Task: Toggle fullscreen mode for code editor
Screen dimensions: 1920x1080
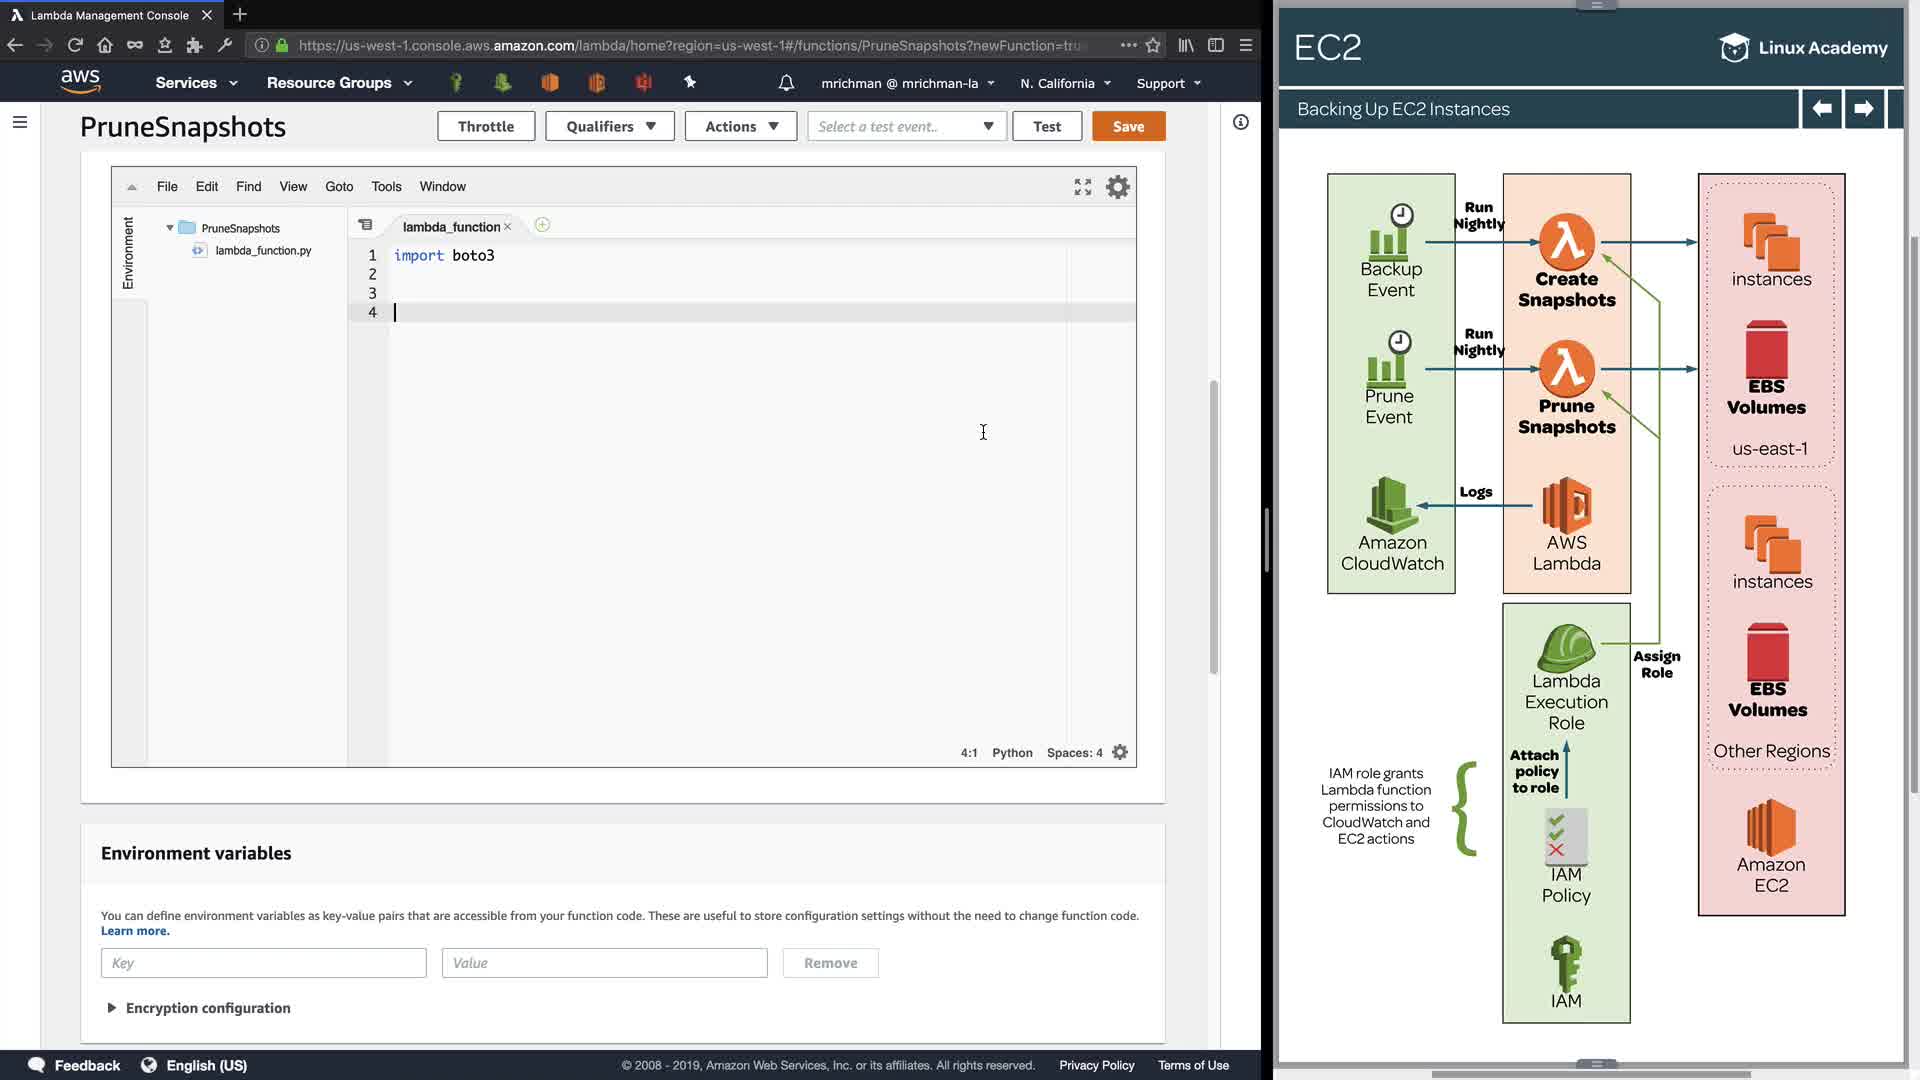Action: pos(1082,187)
